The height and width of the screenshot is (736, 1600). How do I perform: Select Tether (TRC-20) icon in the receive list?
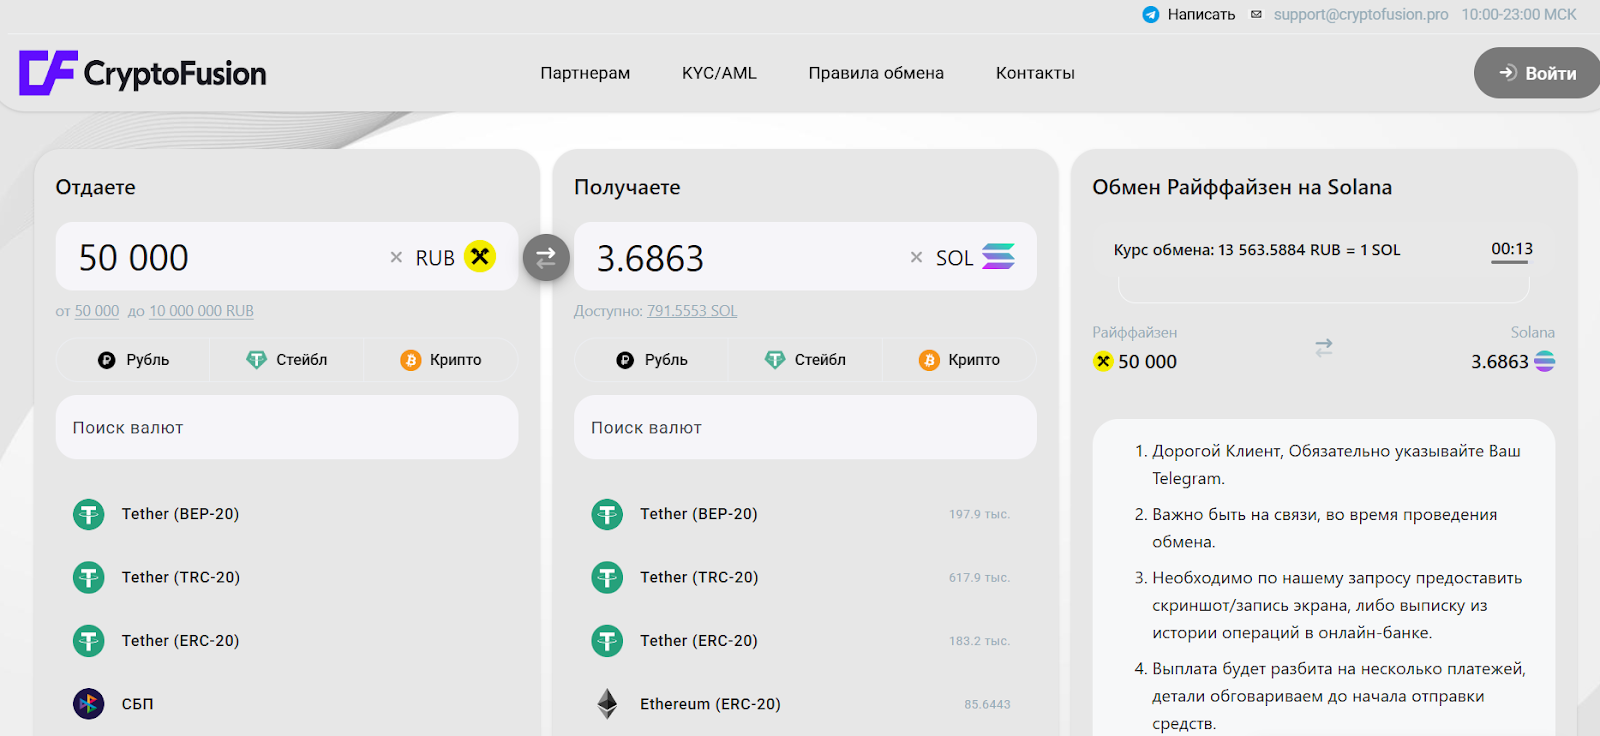[607, 577]
